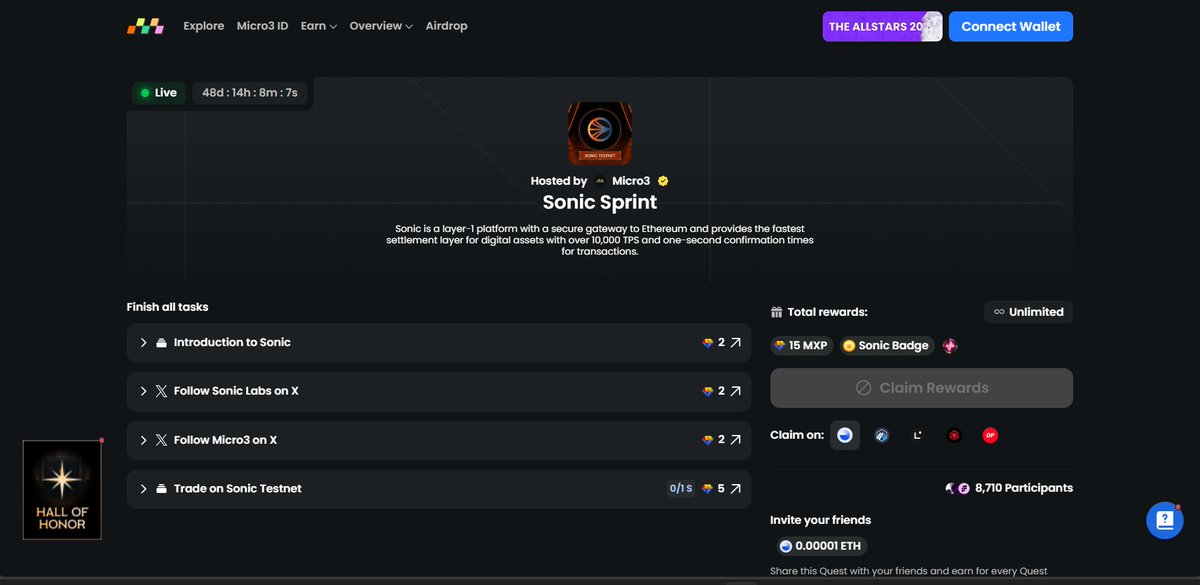This screenshot has width=1200, height=585.
Task: Select the red-black chain icon under Claim on
Action: click(954, 436)
